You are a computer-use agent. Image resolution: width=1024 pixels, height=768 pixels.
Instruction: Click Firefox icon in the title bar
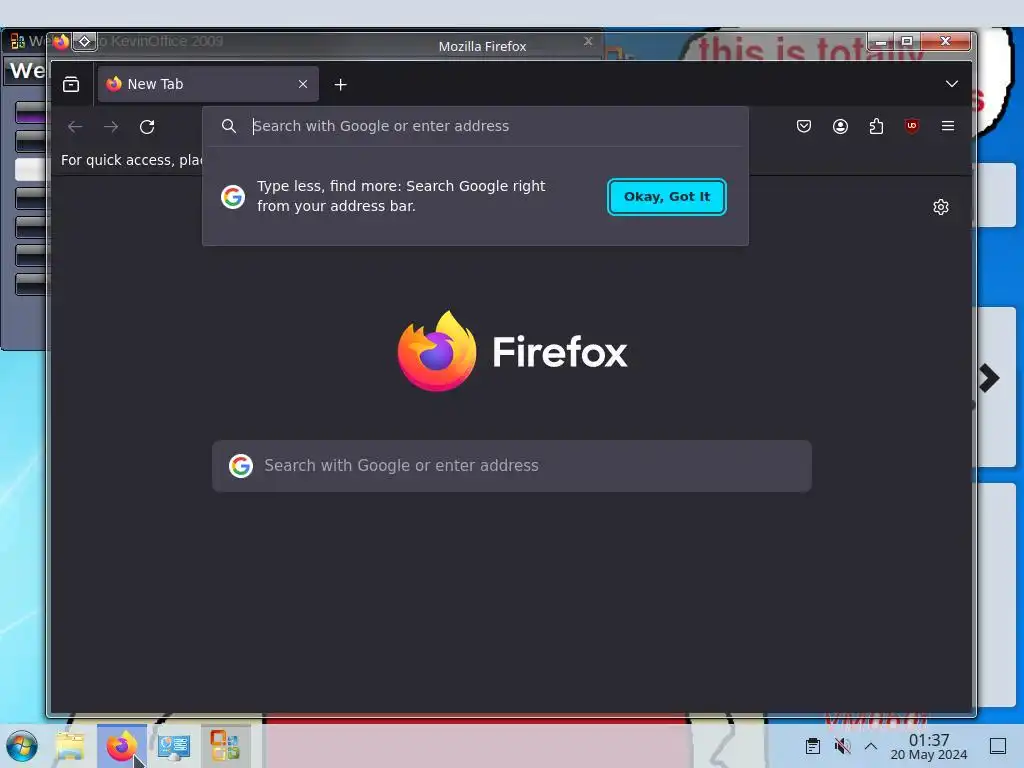click(61, 42)
